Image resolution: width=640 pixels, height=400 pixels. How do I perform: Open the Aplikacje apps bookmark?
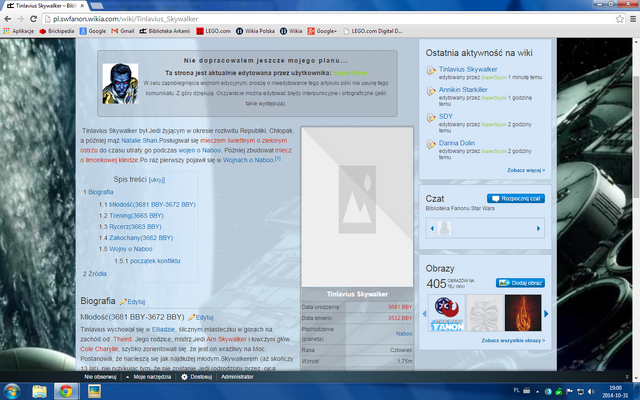pyautogui.click(x=19, y=31)
